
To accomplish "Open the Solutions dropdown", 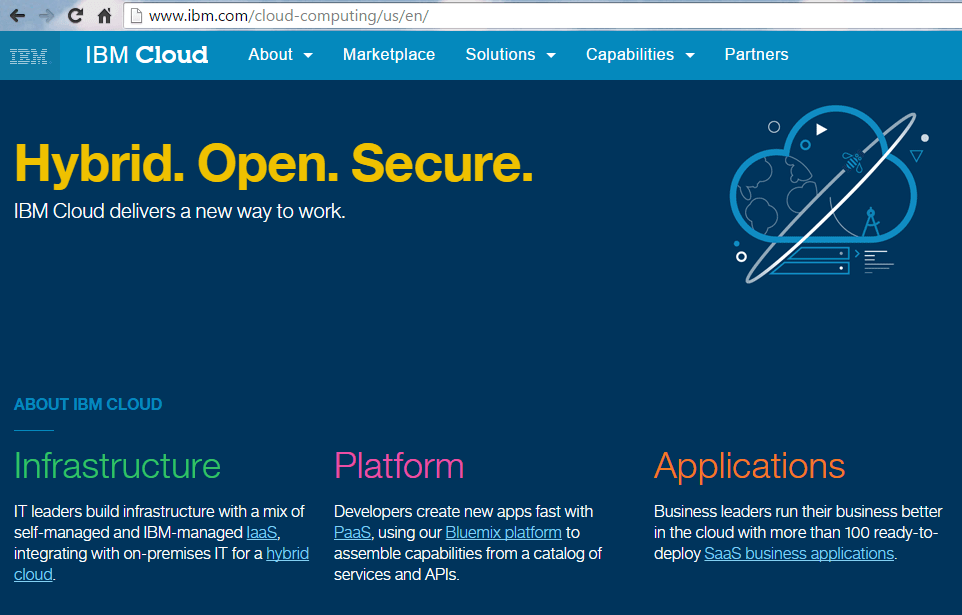I will point(509,55).
